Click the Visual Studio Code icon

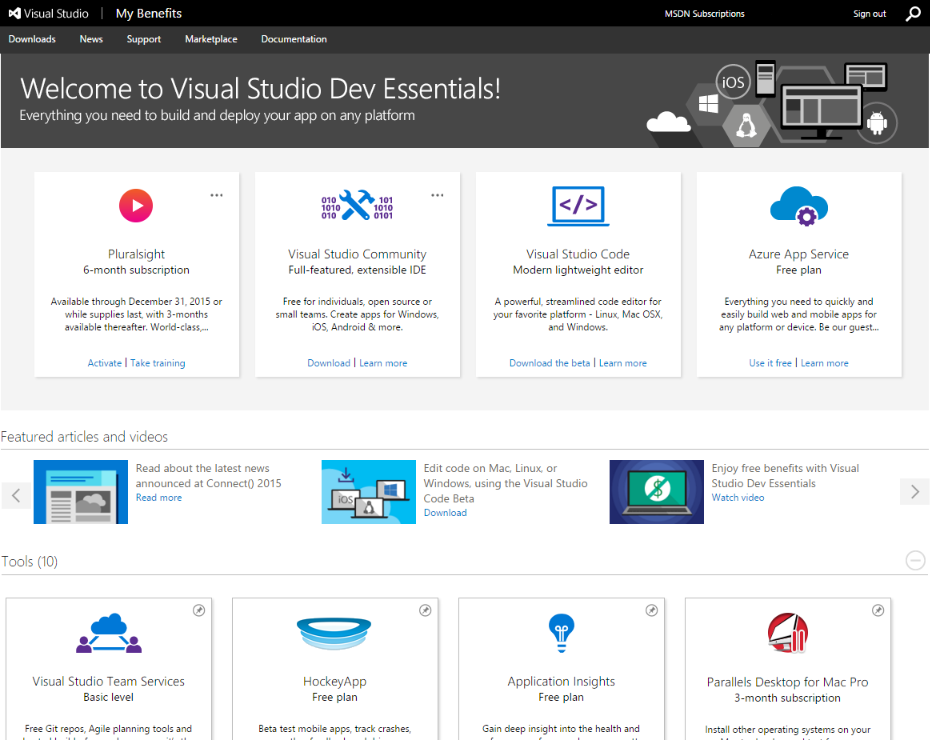[x=578, y=206]
